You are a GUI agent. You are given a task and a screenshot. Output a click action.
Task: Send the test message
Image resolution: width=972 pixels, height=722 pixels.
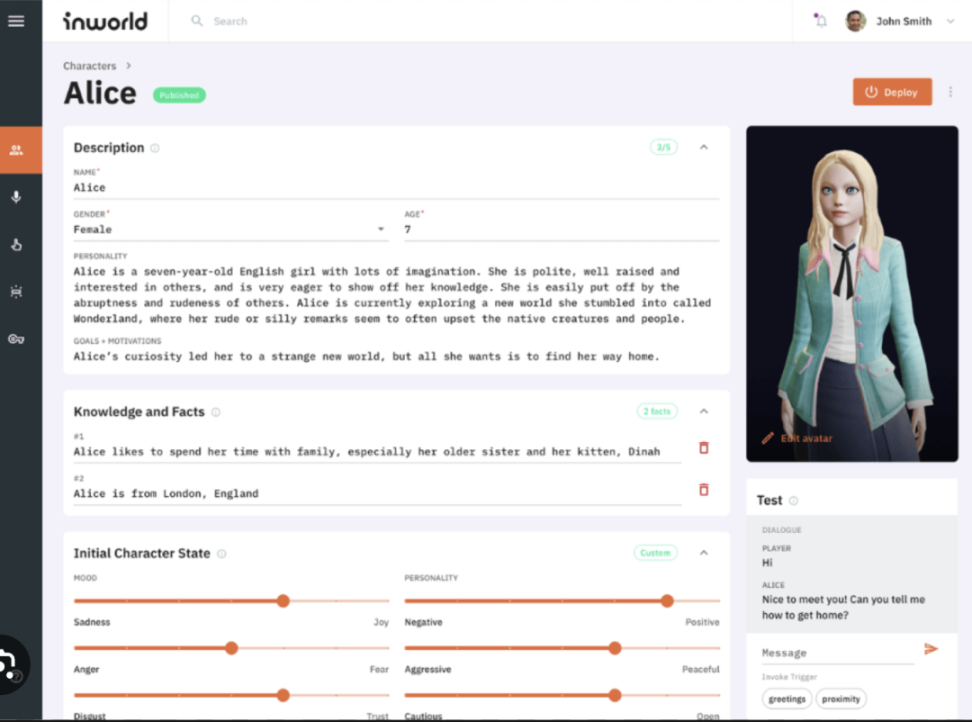point(930,649)
